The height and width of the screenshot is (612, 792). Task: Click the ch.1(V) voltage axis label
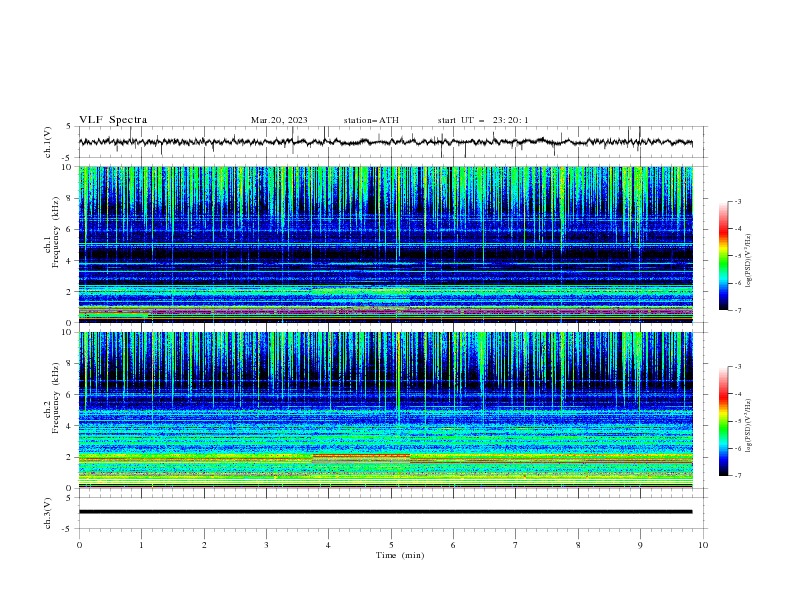point(48,142)
